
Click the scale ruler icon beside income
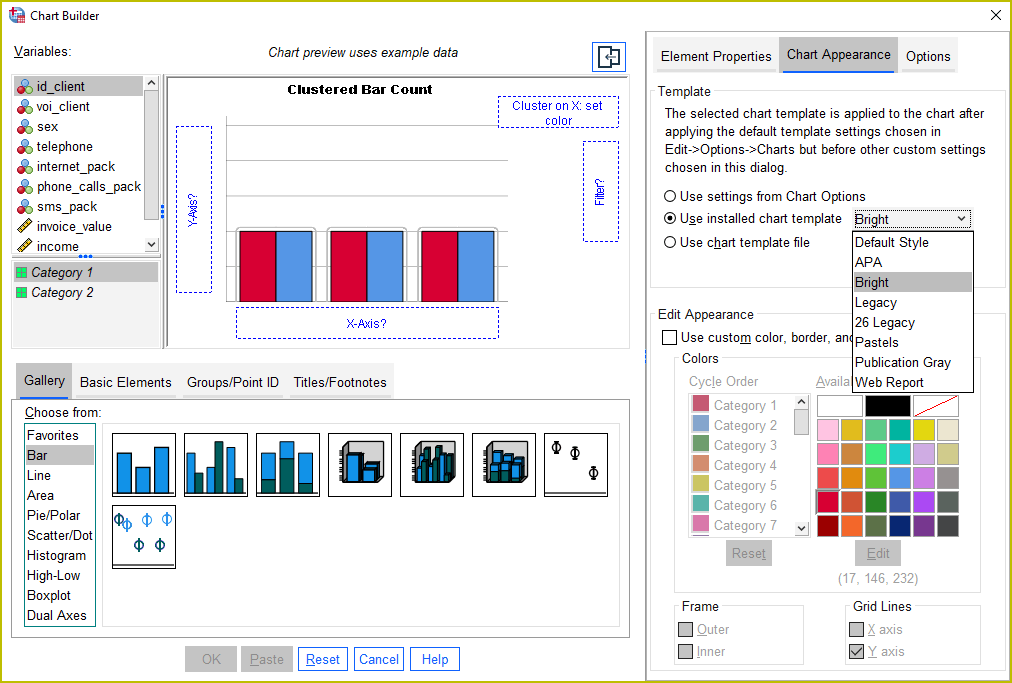click(x=25, y=246)
